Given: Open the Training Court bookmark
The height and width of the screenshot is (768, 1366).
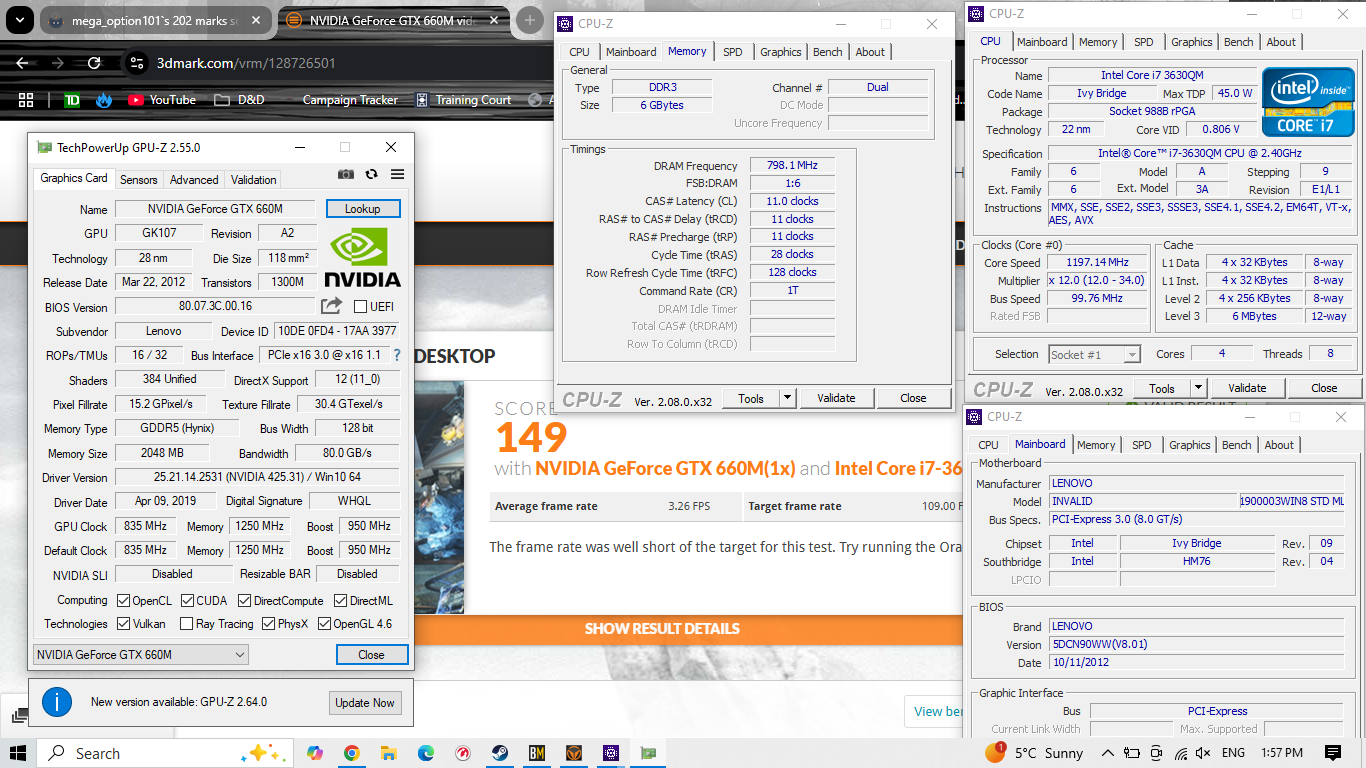Looking at the screenshot, I should click(464, 100).
